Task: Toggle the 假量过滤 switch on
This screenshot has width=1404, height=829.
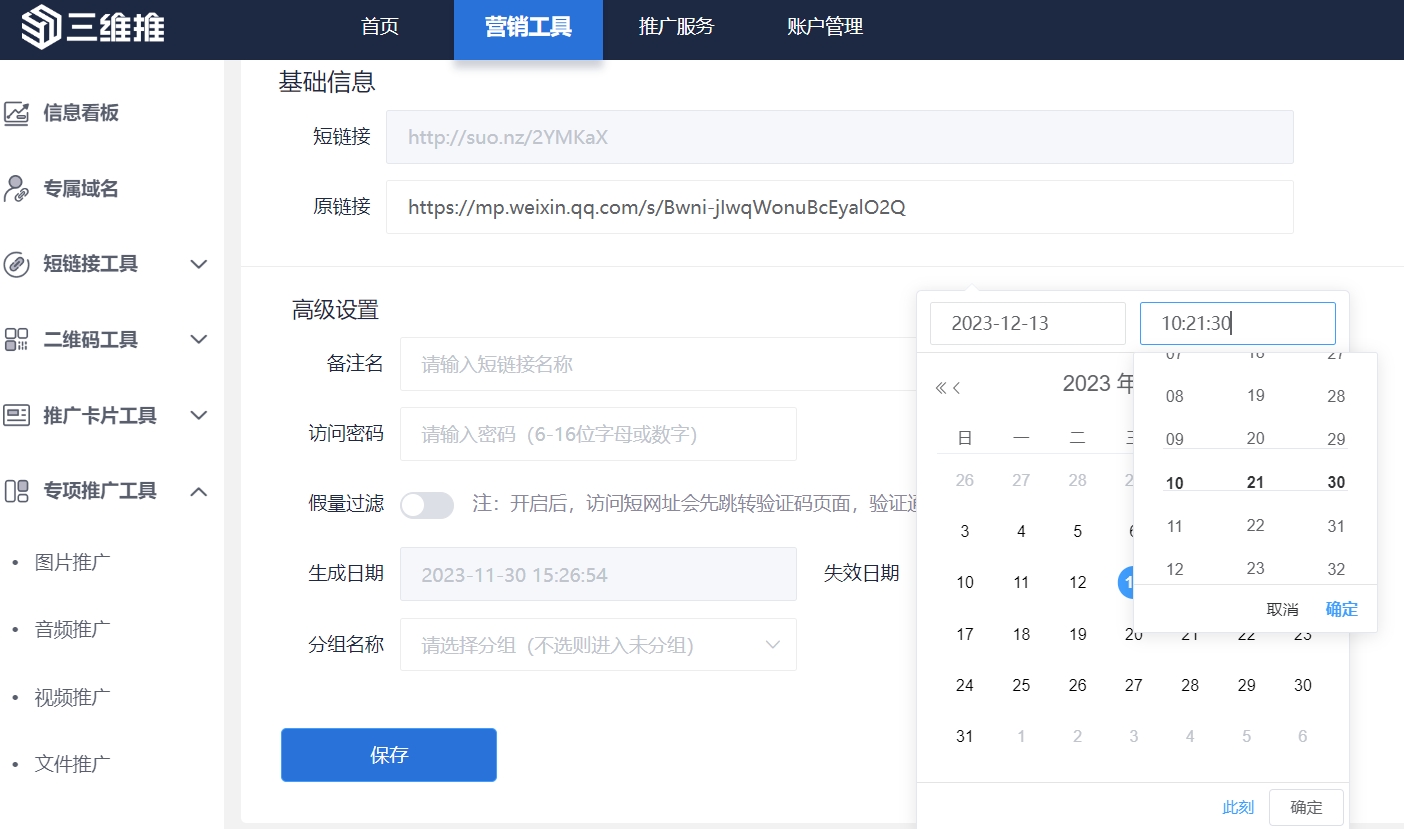Action: (427, 505)
